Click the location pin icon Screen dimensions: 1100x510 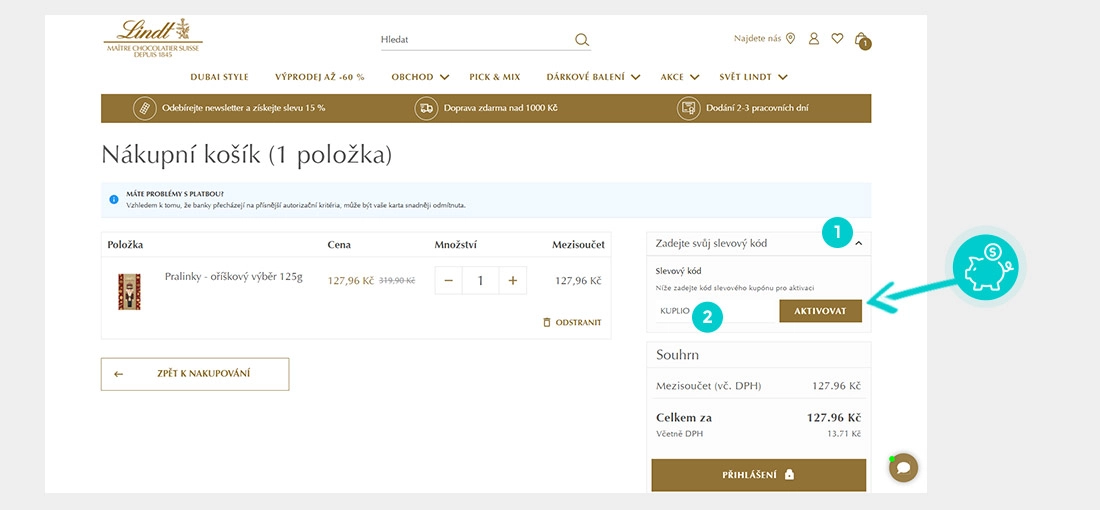tap(791, 39)
